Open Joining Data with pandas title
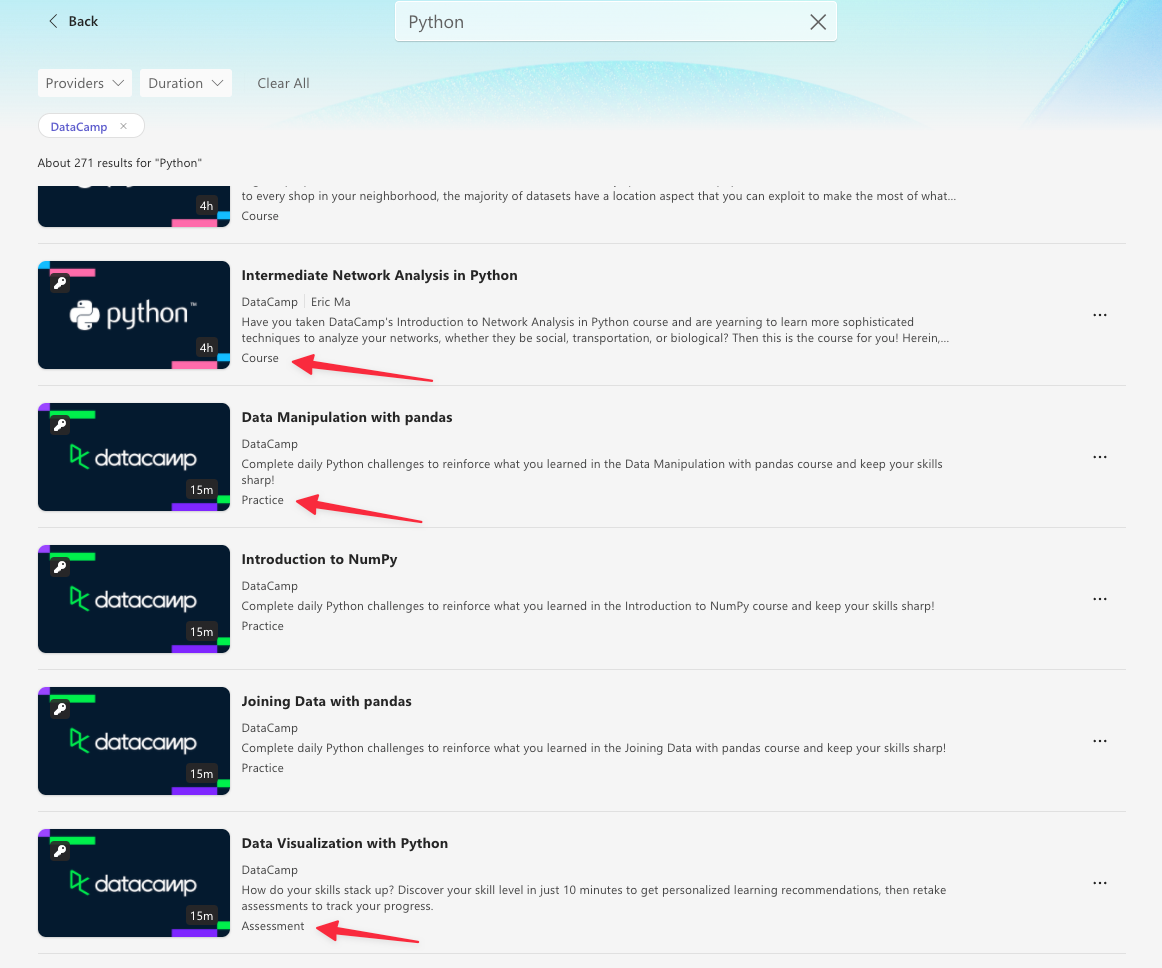 (326, 701)
